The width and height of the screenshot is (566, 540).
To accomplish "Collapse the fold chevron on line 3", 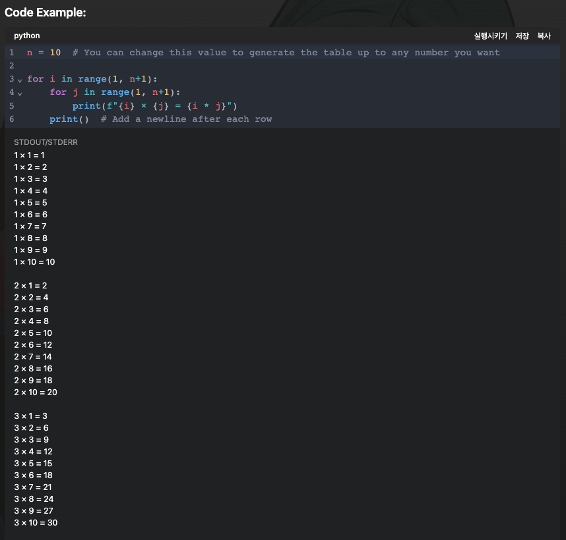I will (x=20, y=80).
